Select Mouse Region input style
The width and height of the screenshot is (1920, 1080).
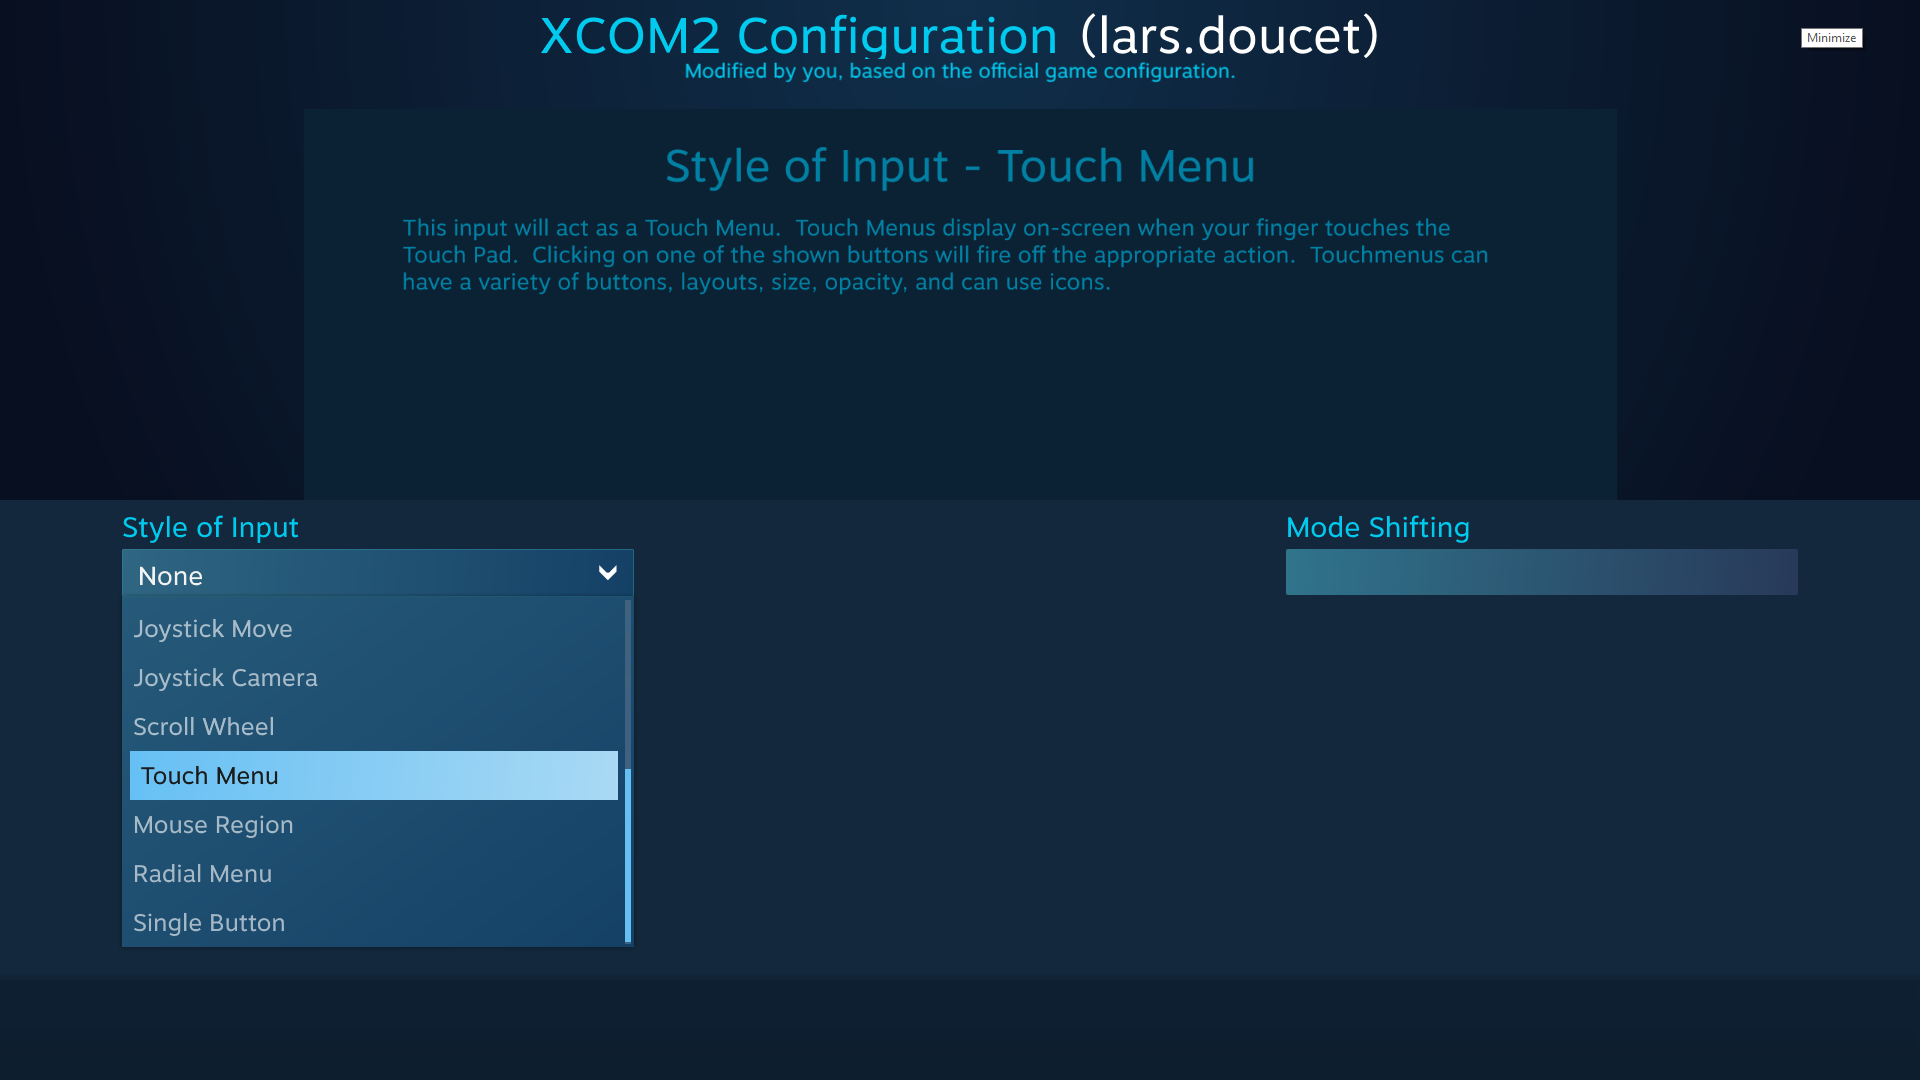(375, 824)
